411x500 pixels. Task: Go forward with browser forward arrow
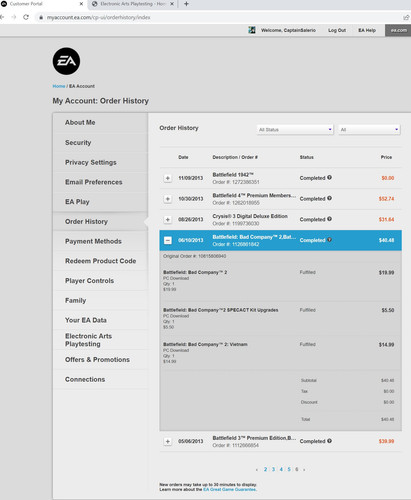[x=14, y=17]
